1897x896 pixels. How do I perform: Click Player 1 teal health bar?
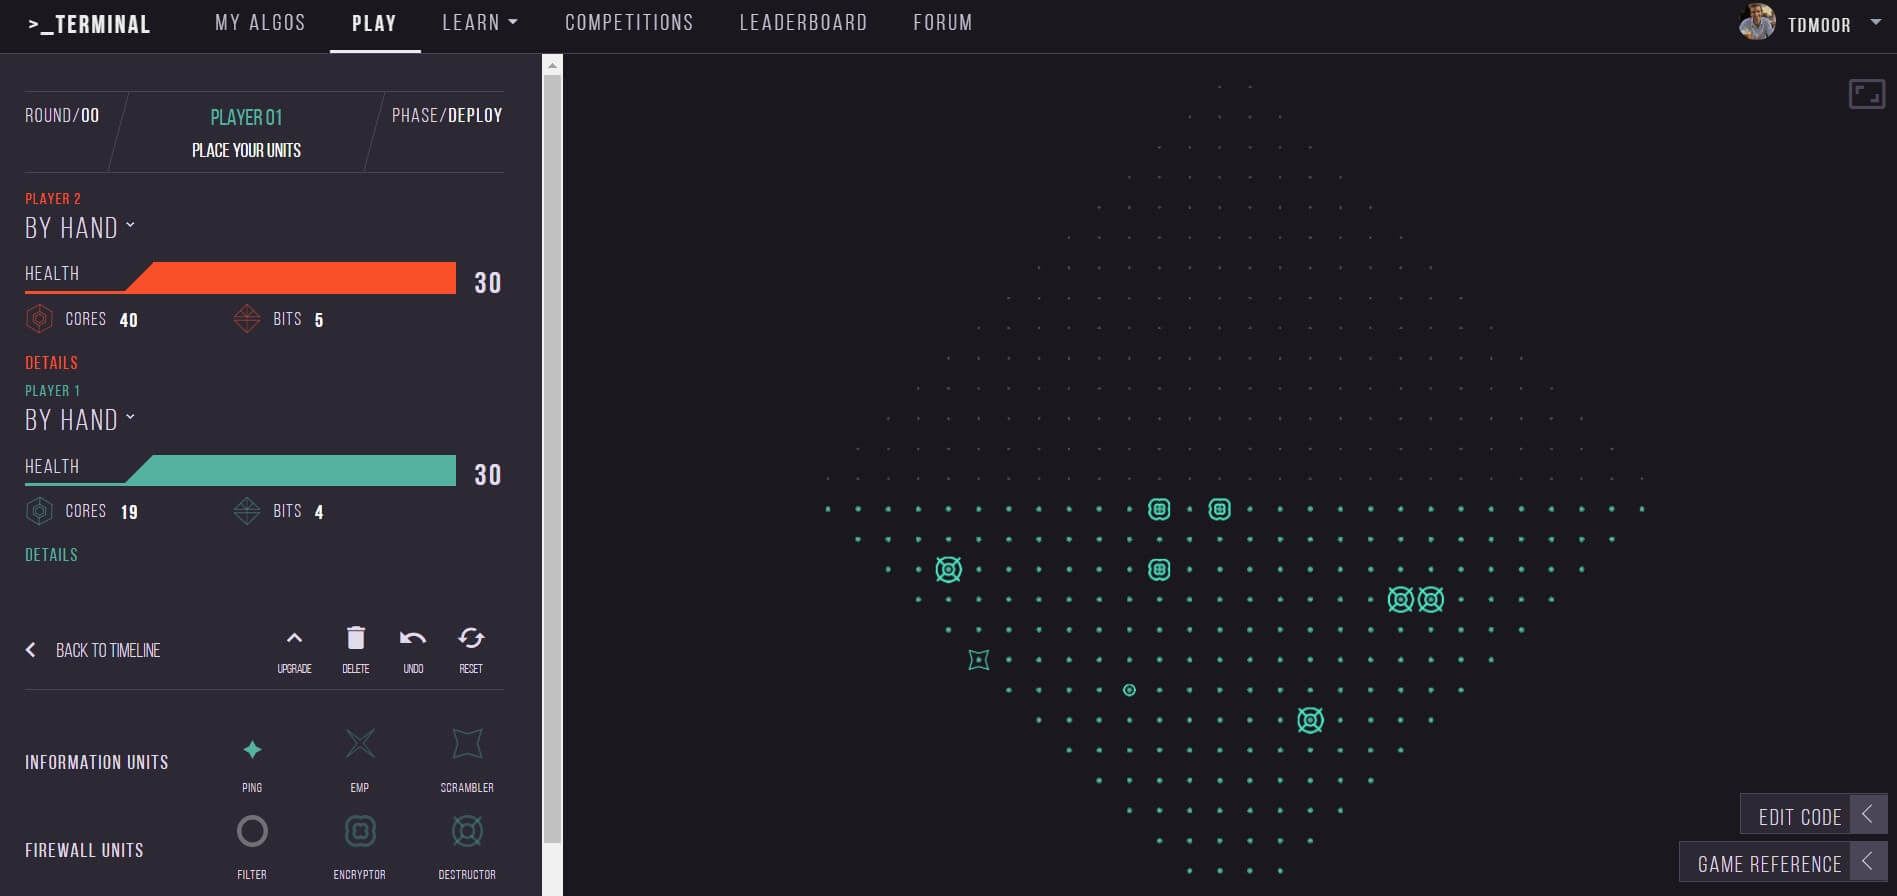tap(290, 470)
